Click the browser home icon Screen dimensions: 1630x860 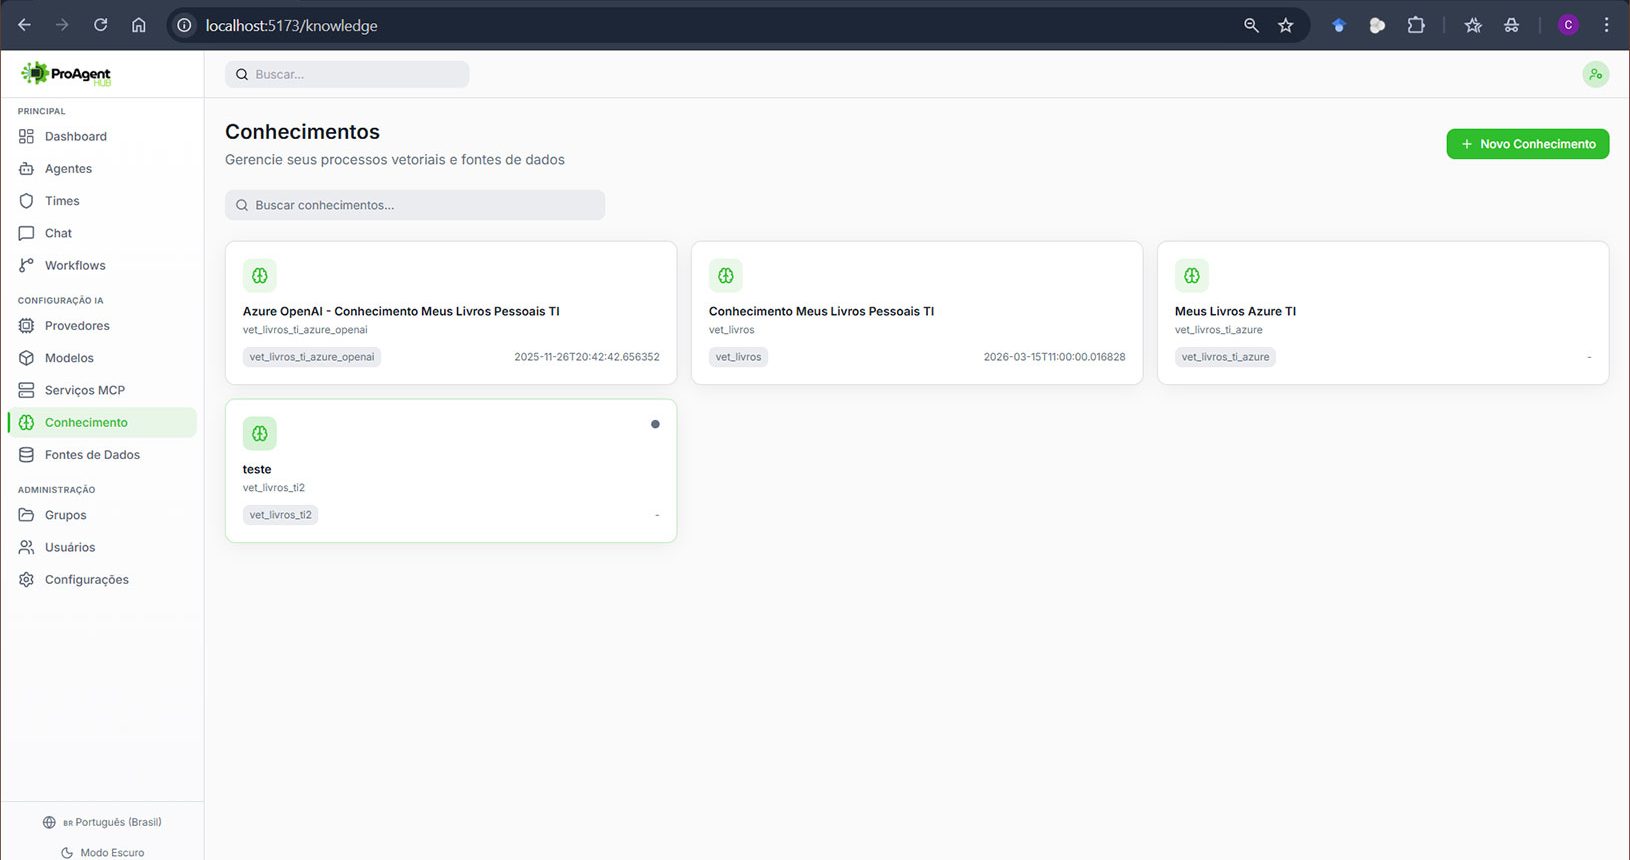pyautogui.click(x=139, y=25)
